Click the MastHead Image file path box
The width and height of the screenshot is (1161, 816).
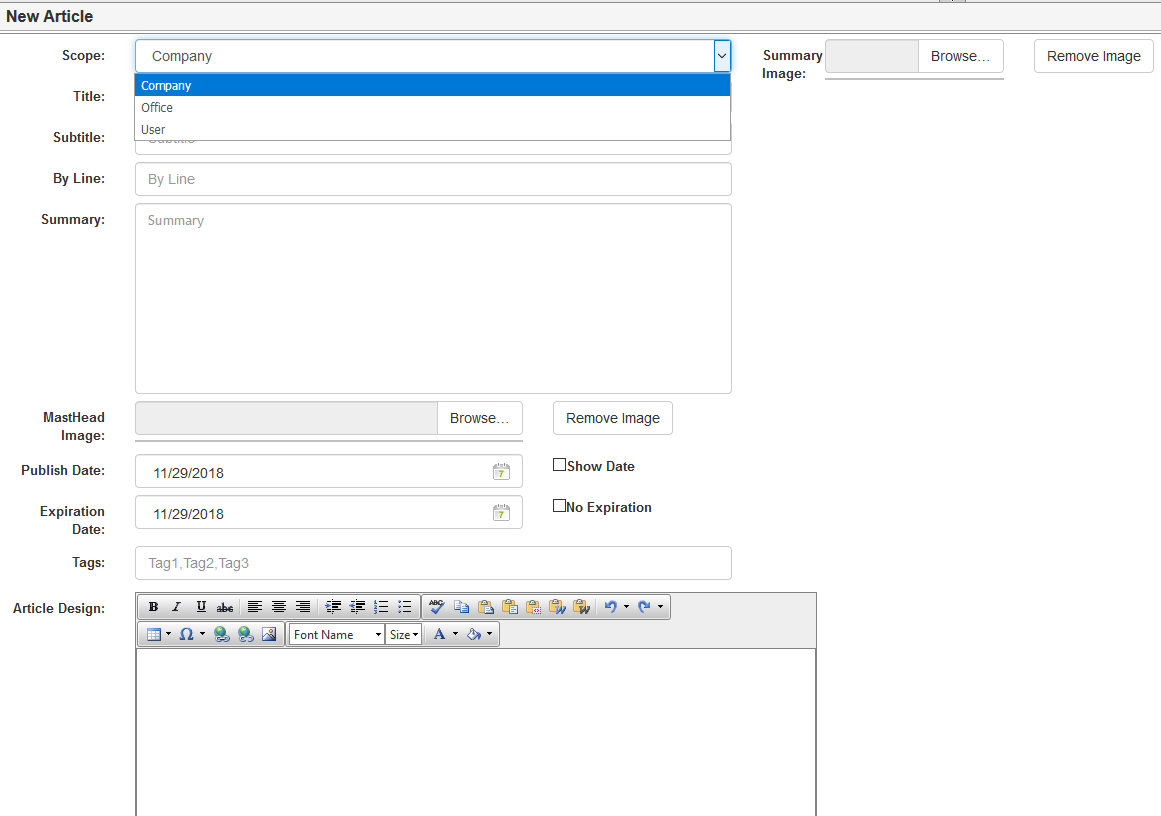coord(287,418)
